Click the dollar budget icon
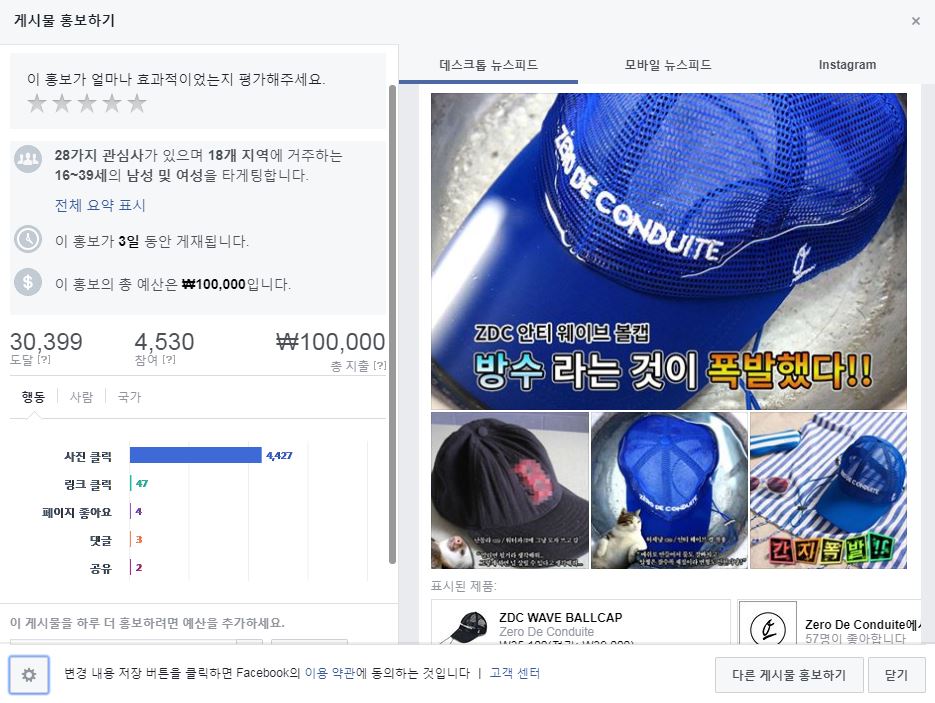 28,282
